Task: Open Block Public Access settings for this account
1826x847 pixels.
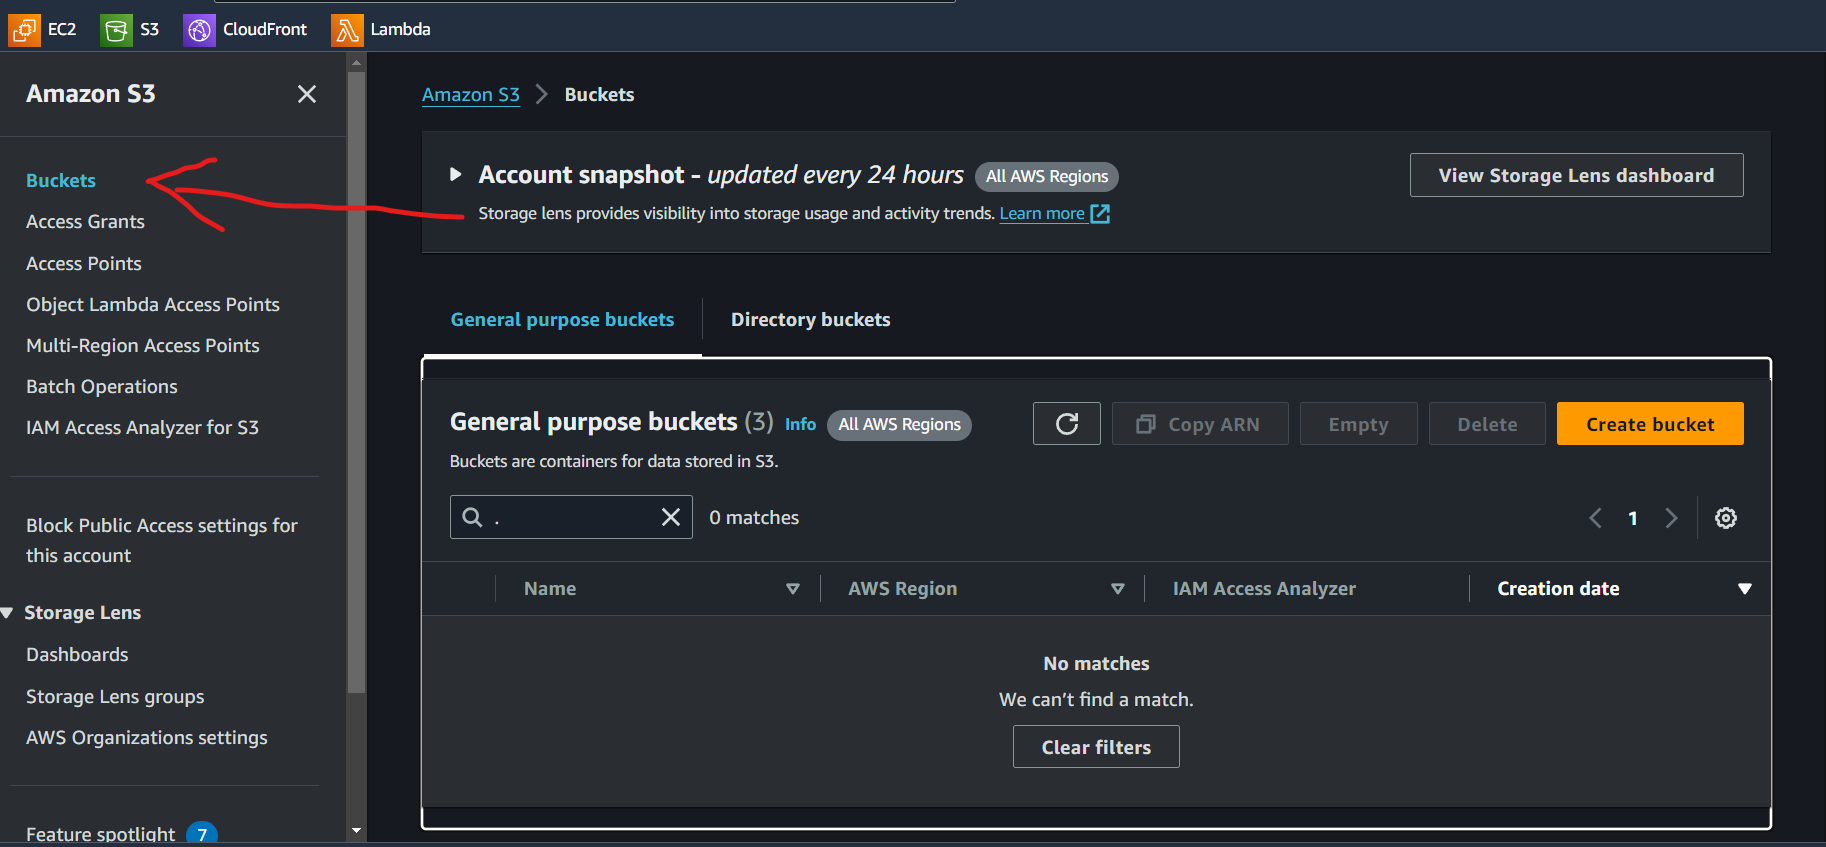Action: [x=162, y=540]
